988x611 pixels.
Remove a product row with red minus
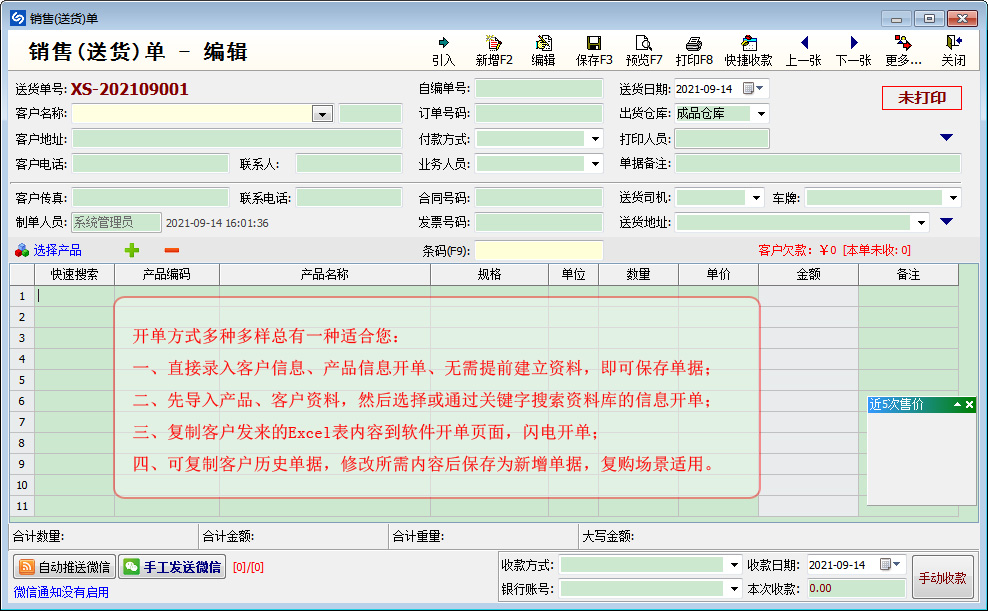click(171, 251)
